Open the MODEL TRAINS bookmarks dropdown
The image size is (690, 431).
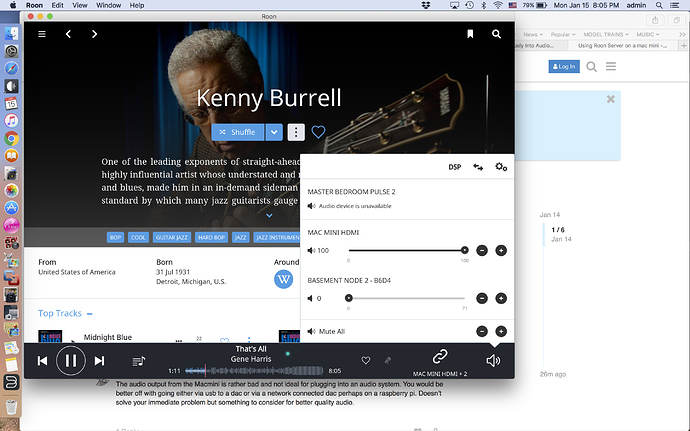click(x=606, y=34)
